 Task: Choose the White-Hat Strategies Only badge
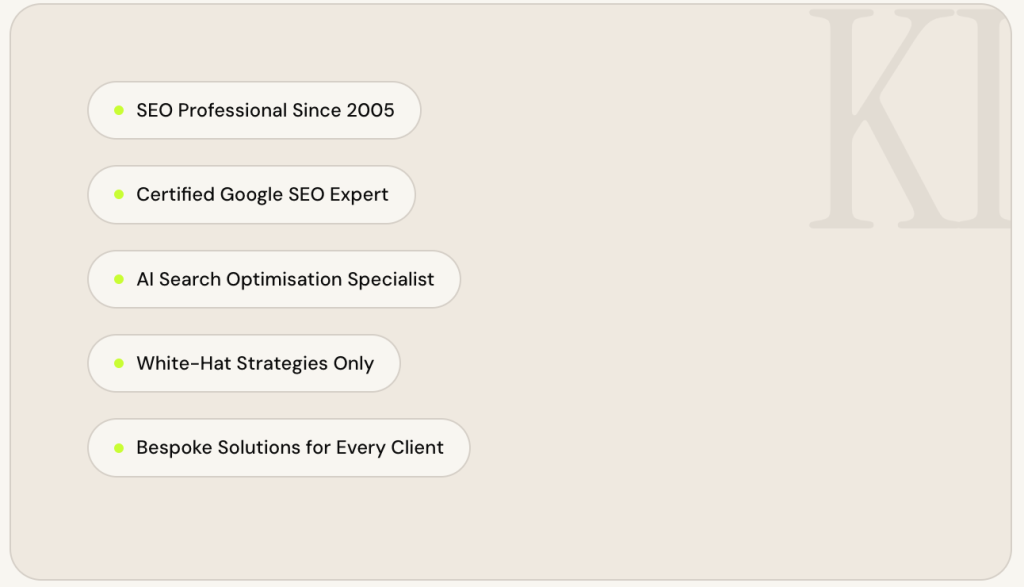pyautogui.click(x=244, y=363)
